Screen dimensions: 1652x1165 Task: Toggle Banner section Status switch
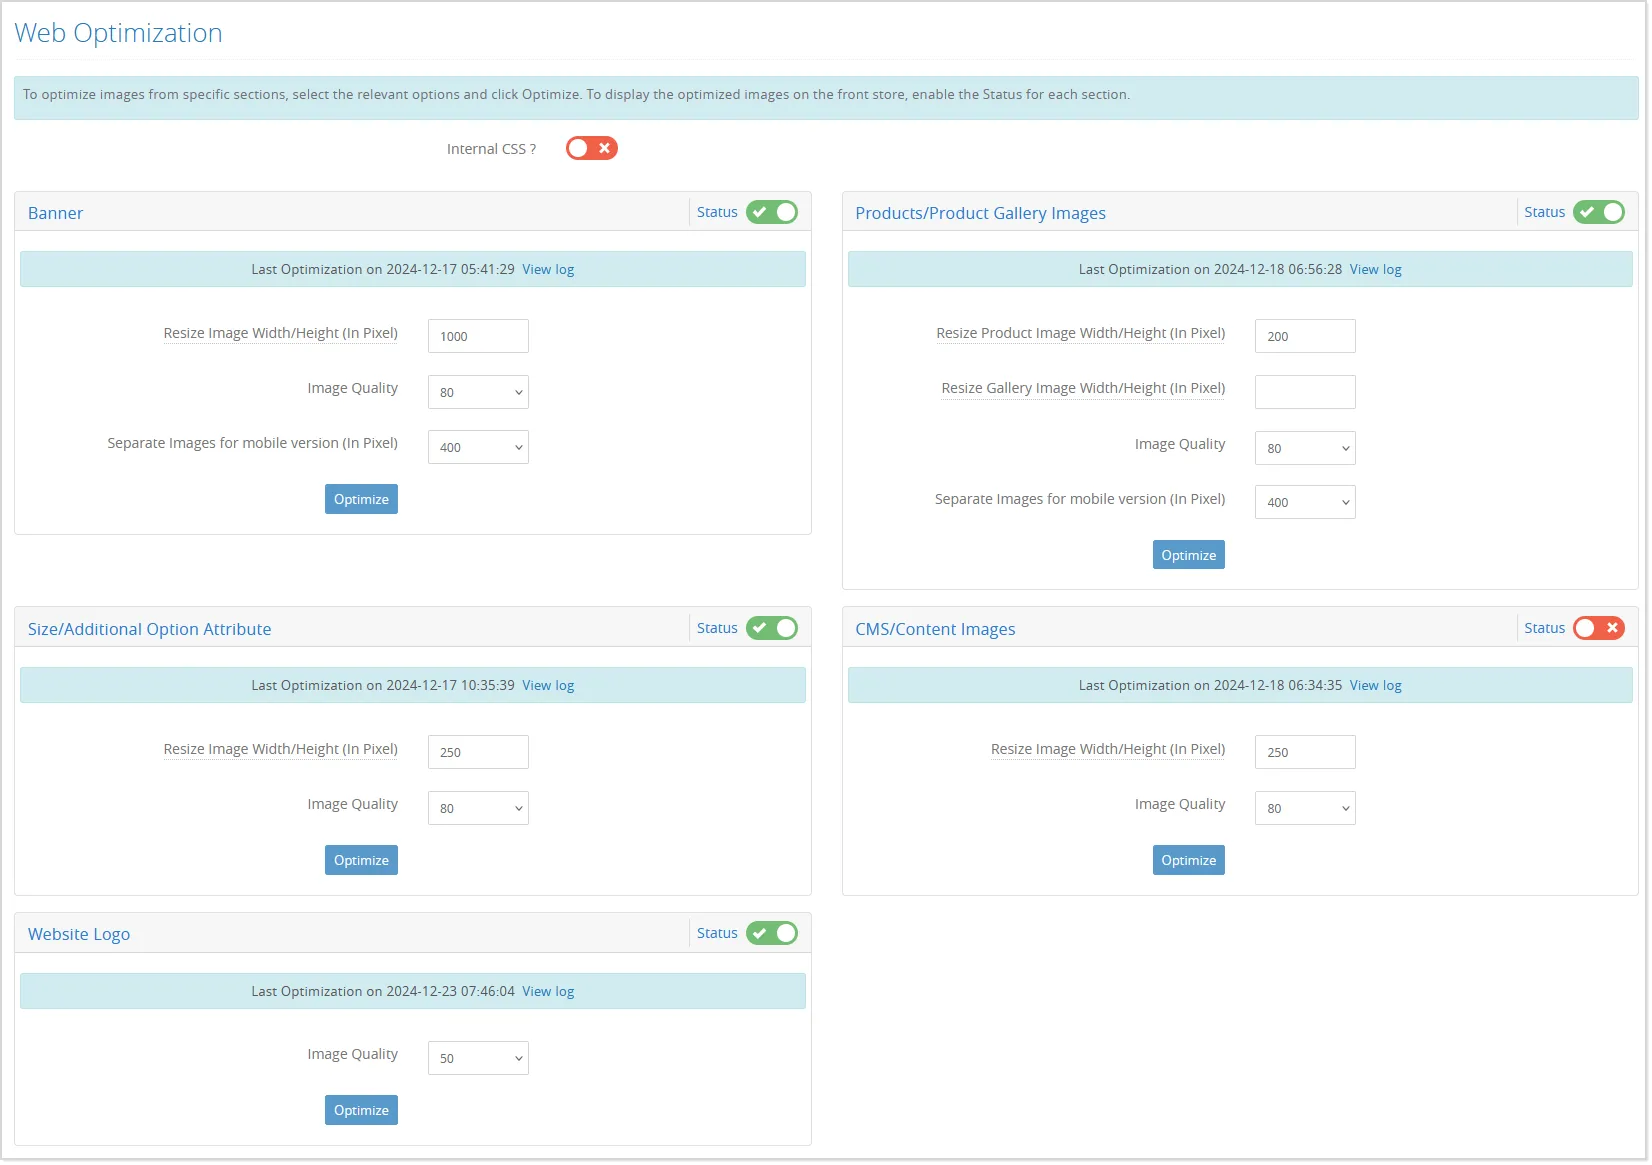click(772, 212)
